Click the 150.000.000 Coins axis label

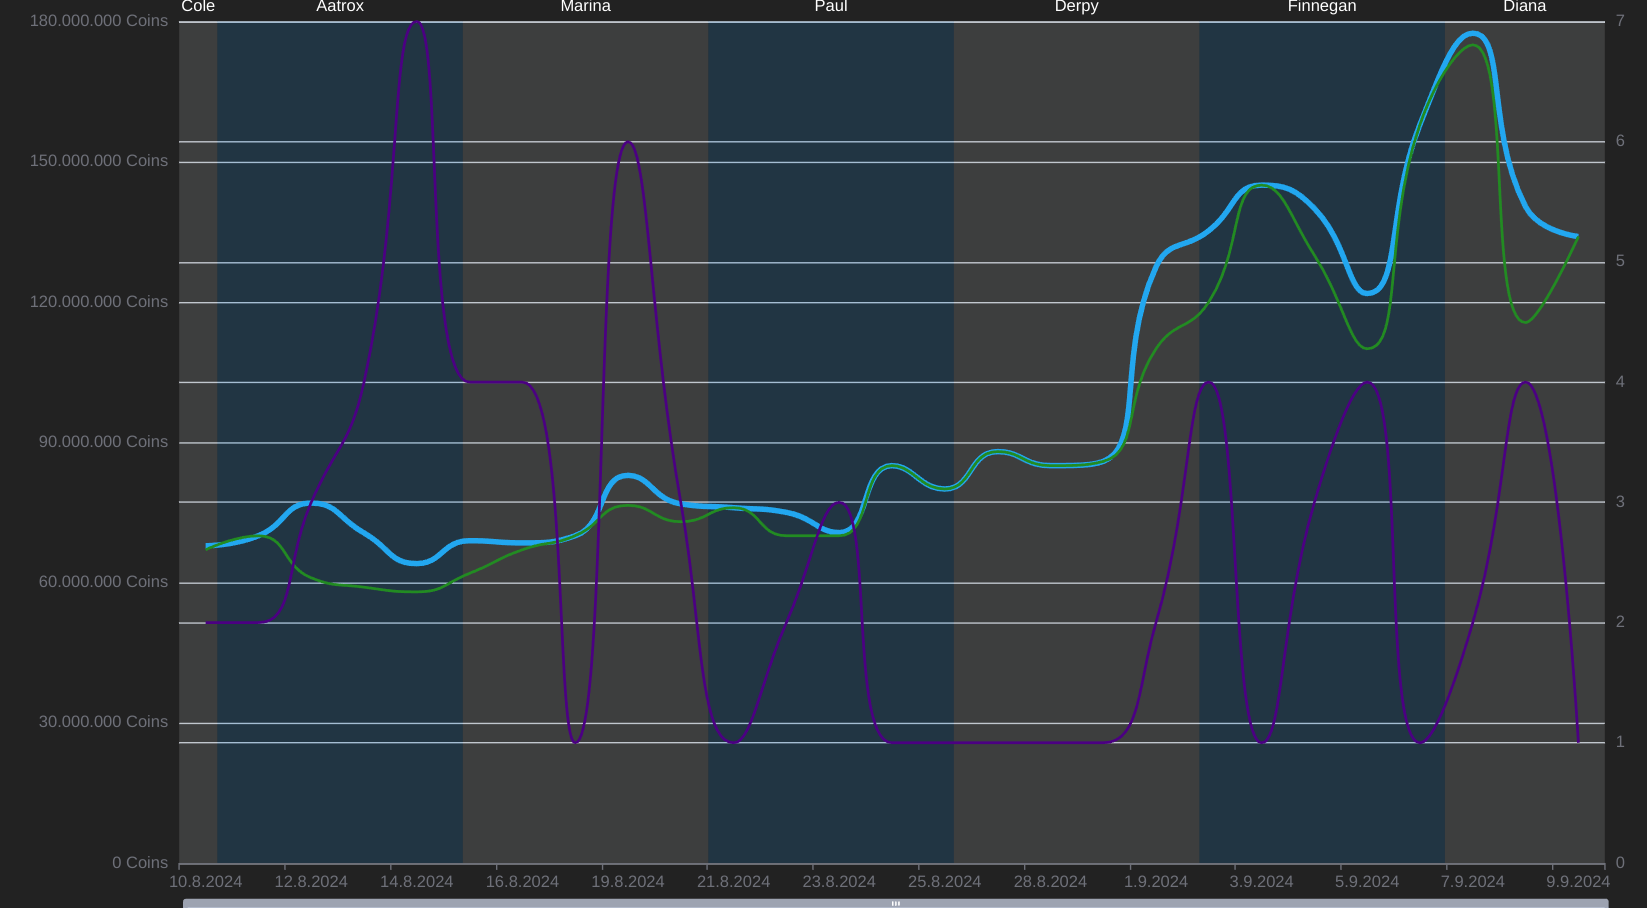click(98, 161)
